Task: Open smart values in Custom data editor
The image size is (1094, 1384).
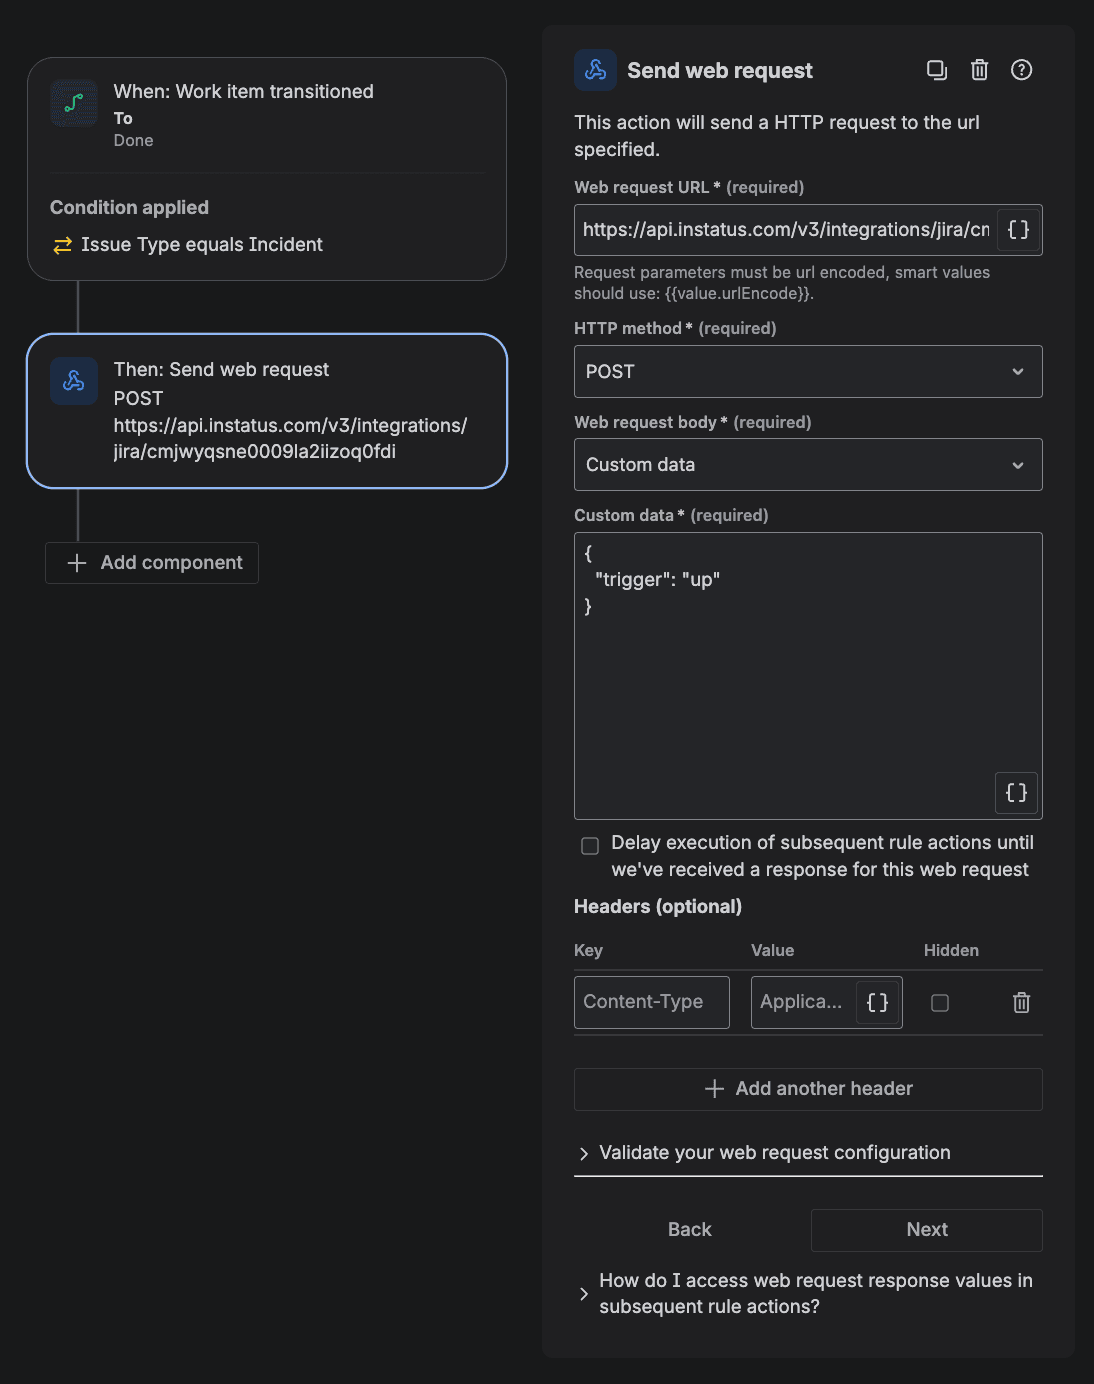Action: coord(1015,792)
